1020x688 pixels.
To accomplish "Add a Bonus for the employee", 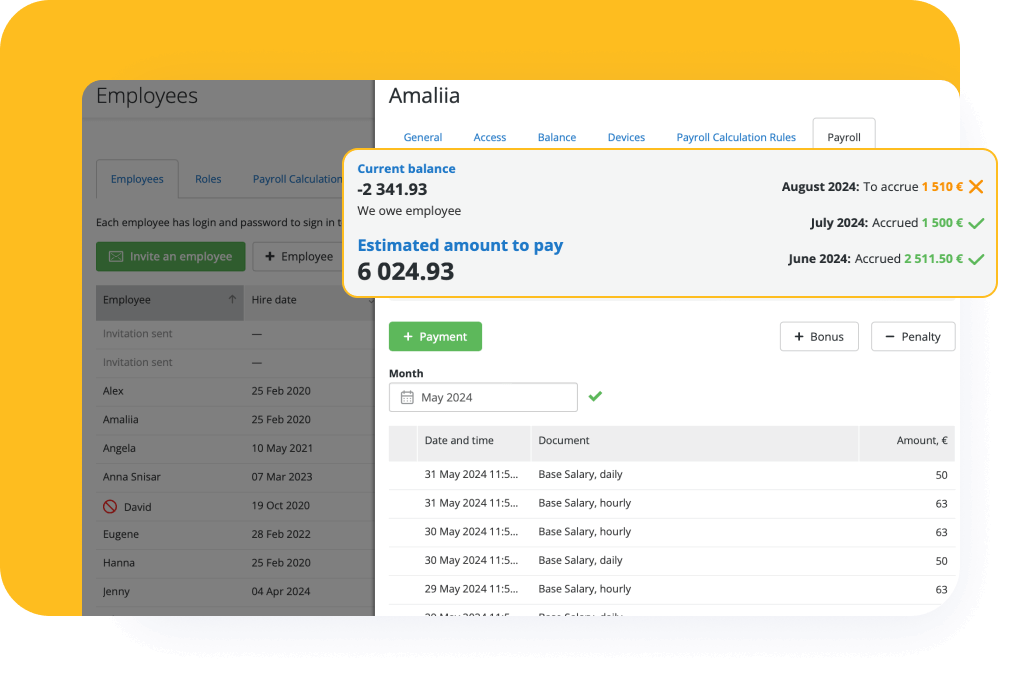I will coord(819,336).
